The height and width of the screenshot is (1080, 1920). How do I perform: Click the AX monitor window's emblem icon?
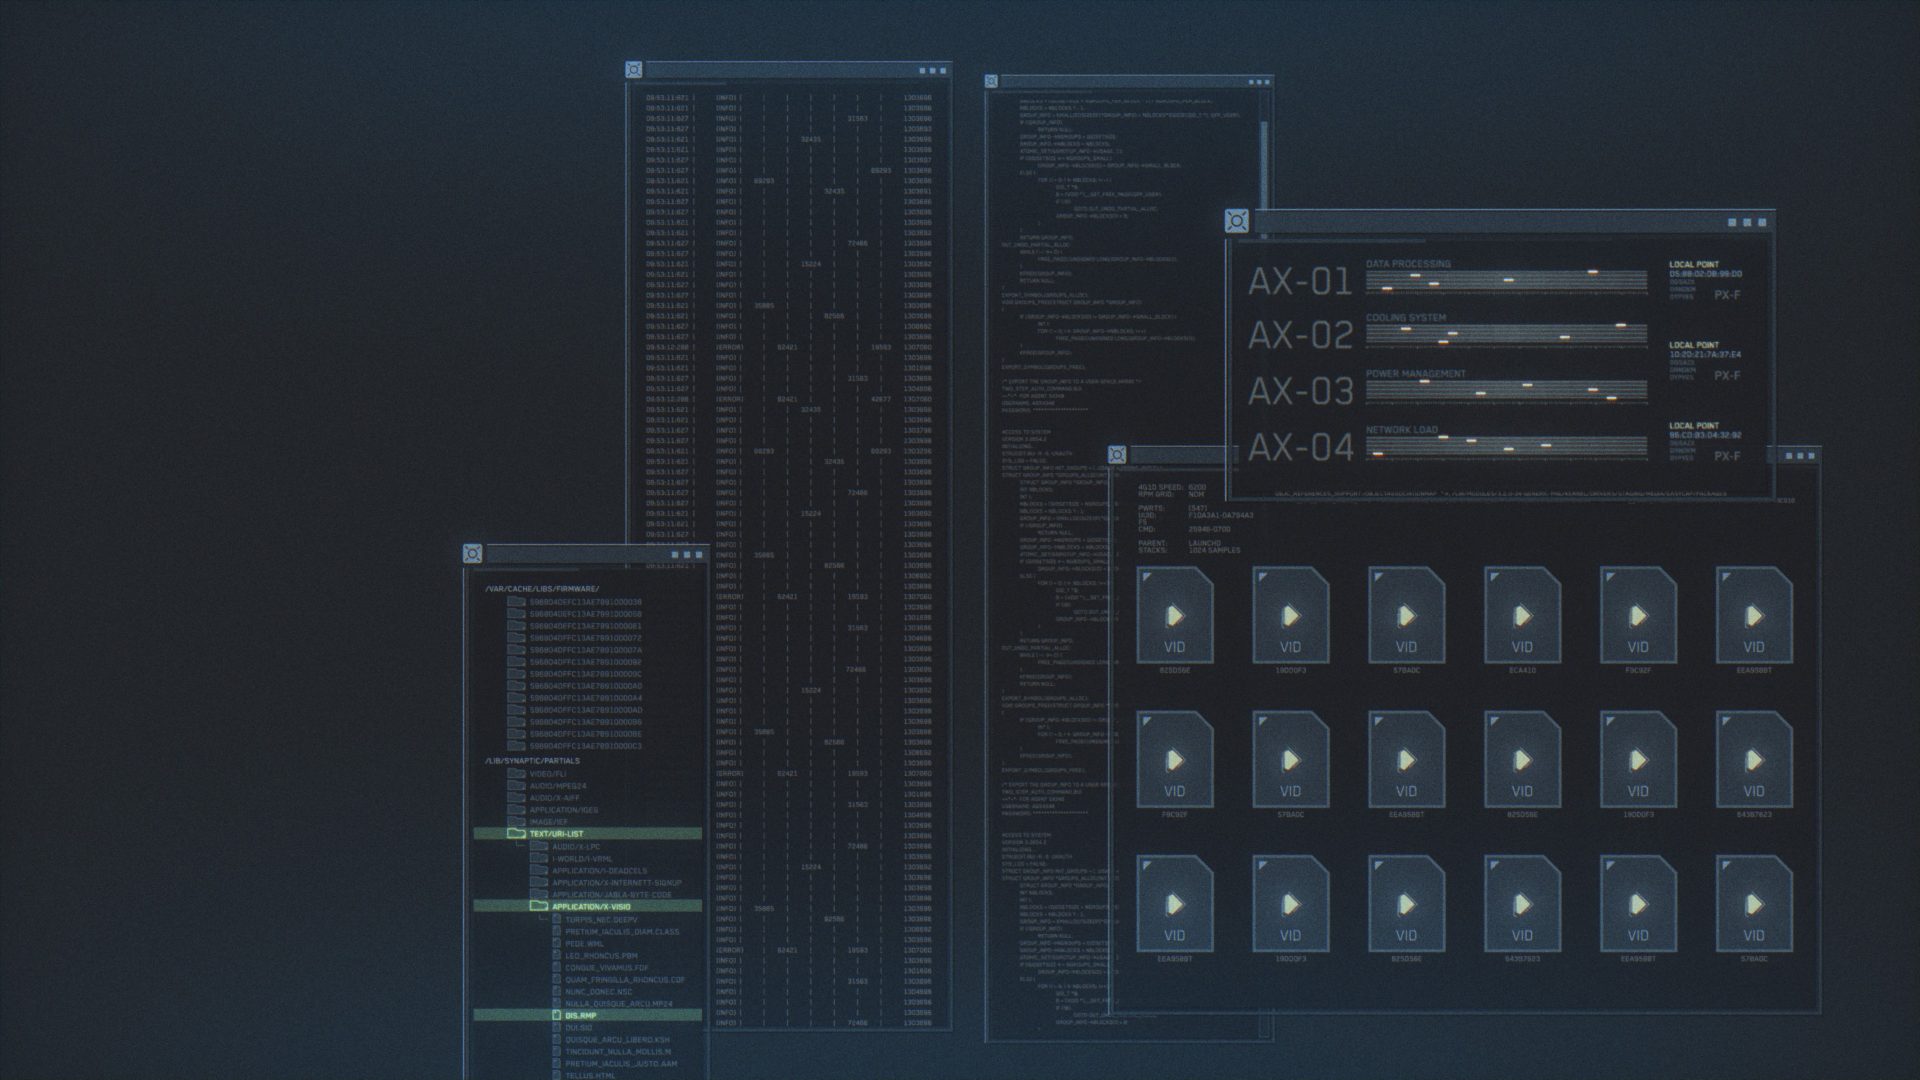coord(1237,221)
